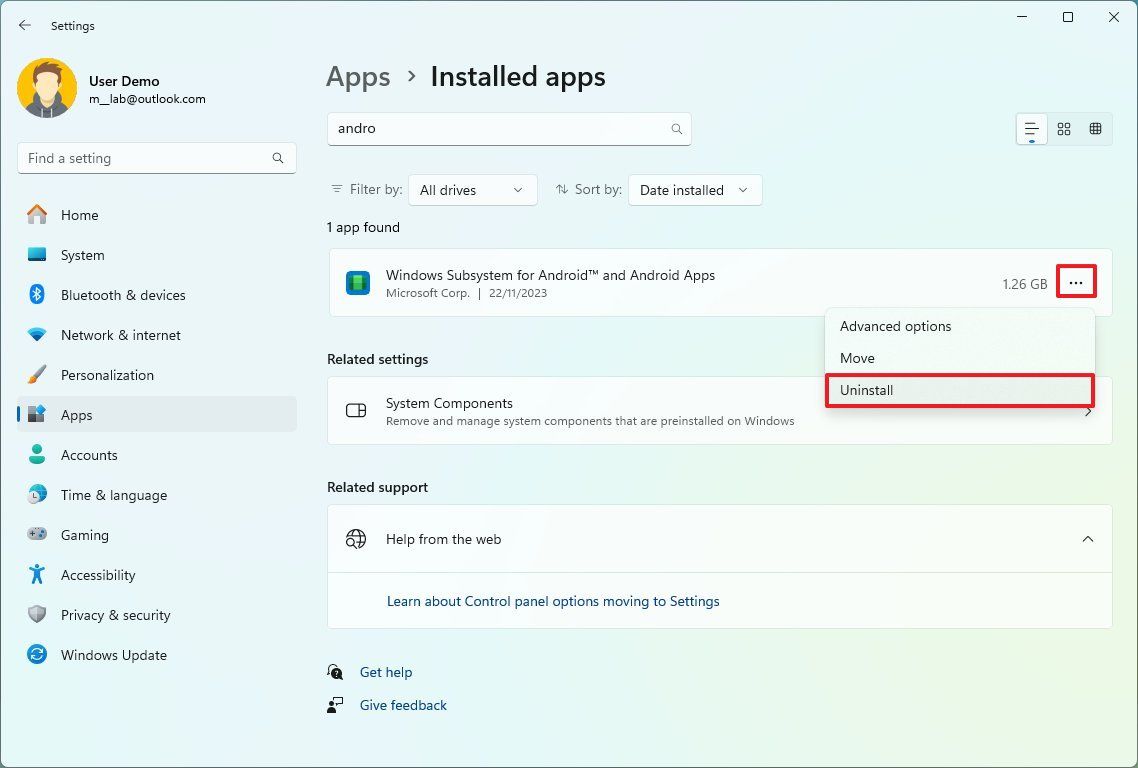1138x768 pixels.
Task: Select the list view layout icon
Action: click(1031, 128)
